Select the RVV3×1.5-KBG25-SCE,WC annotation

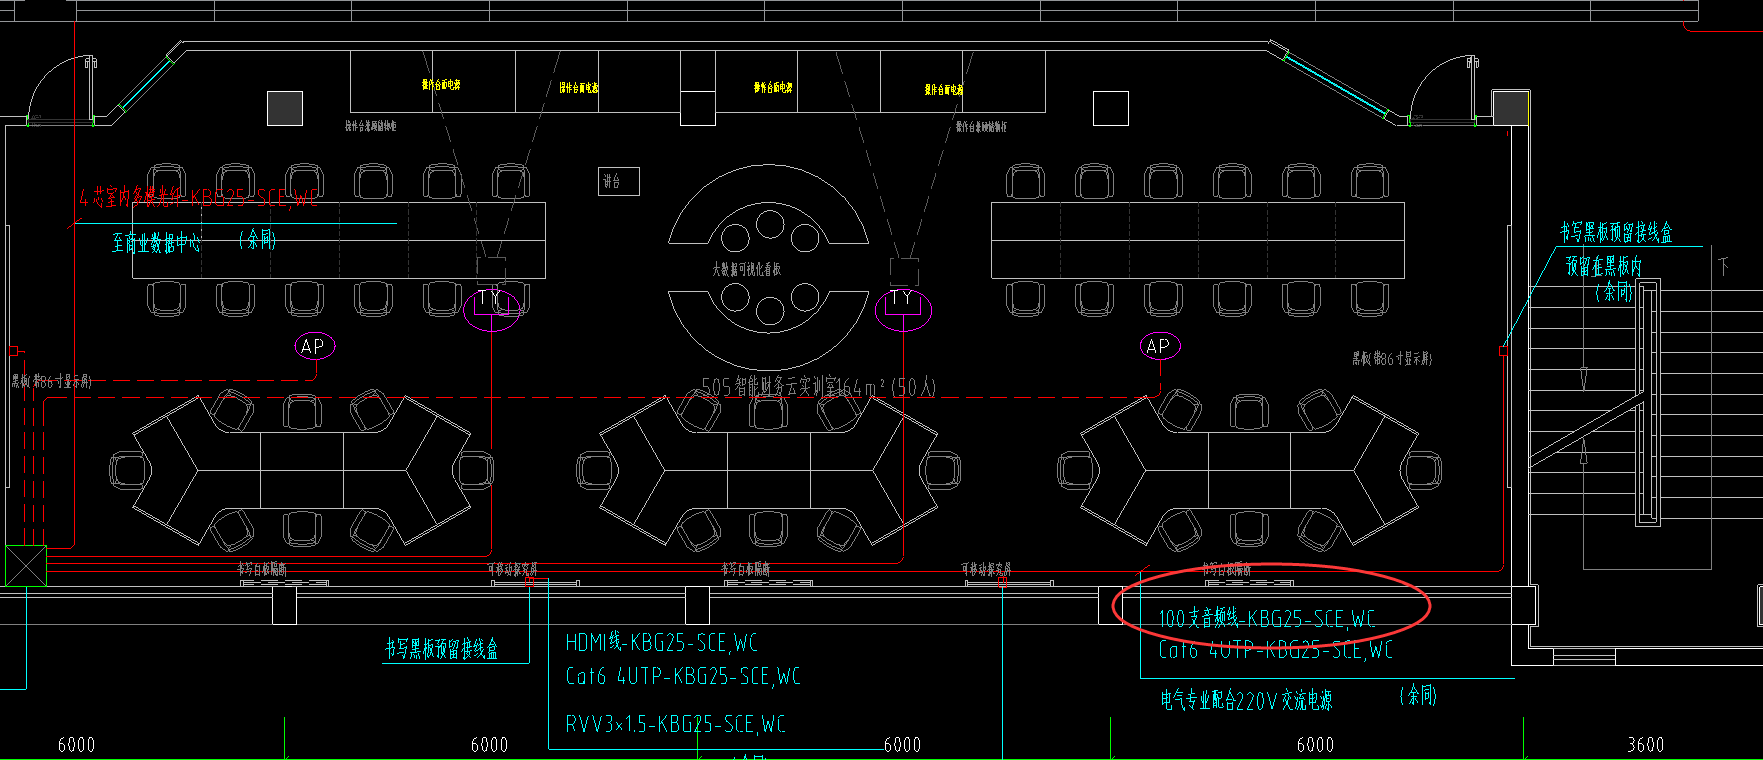pos(676,723)
